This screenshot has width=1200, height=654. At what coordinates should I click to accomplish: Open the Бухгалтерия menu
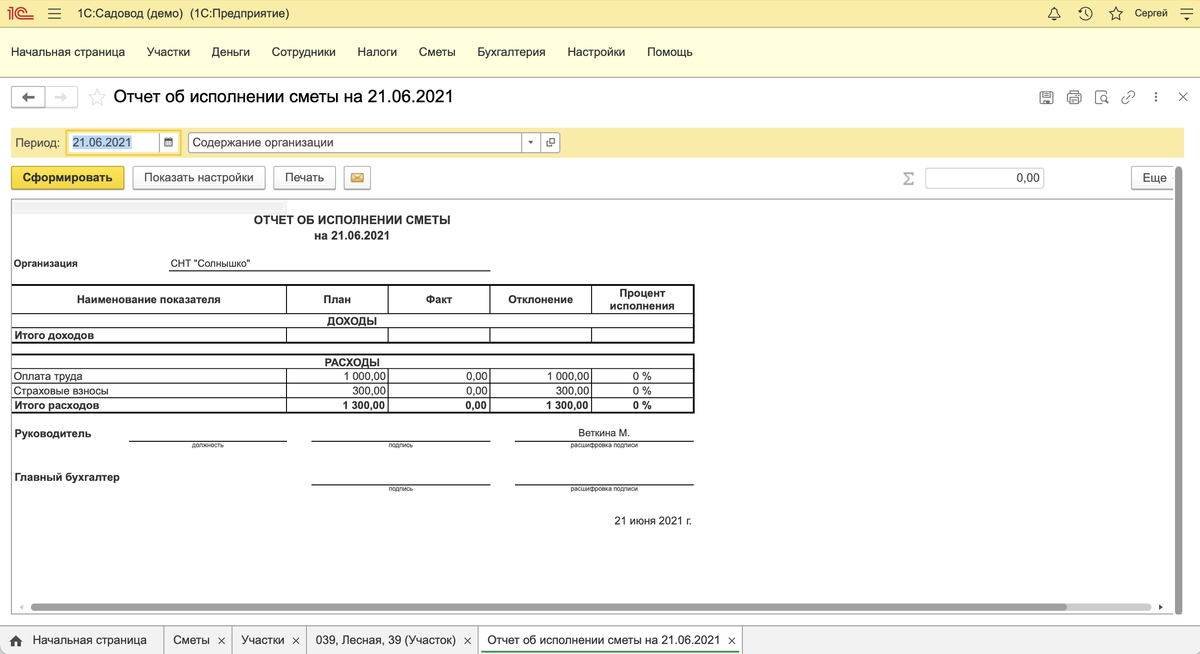click(511, 52)
